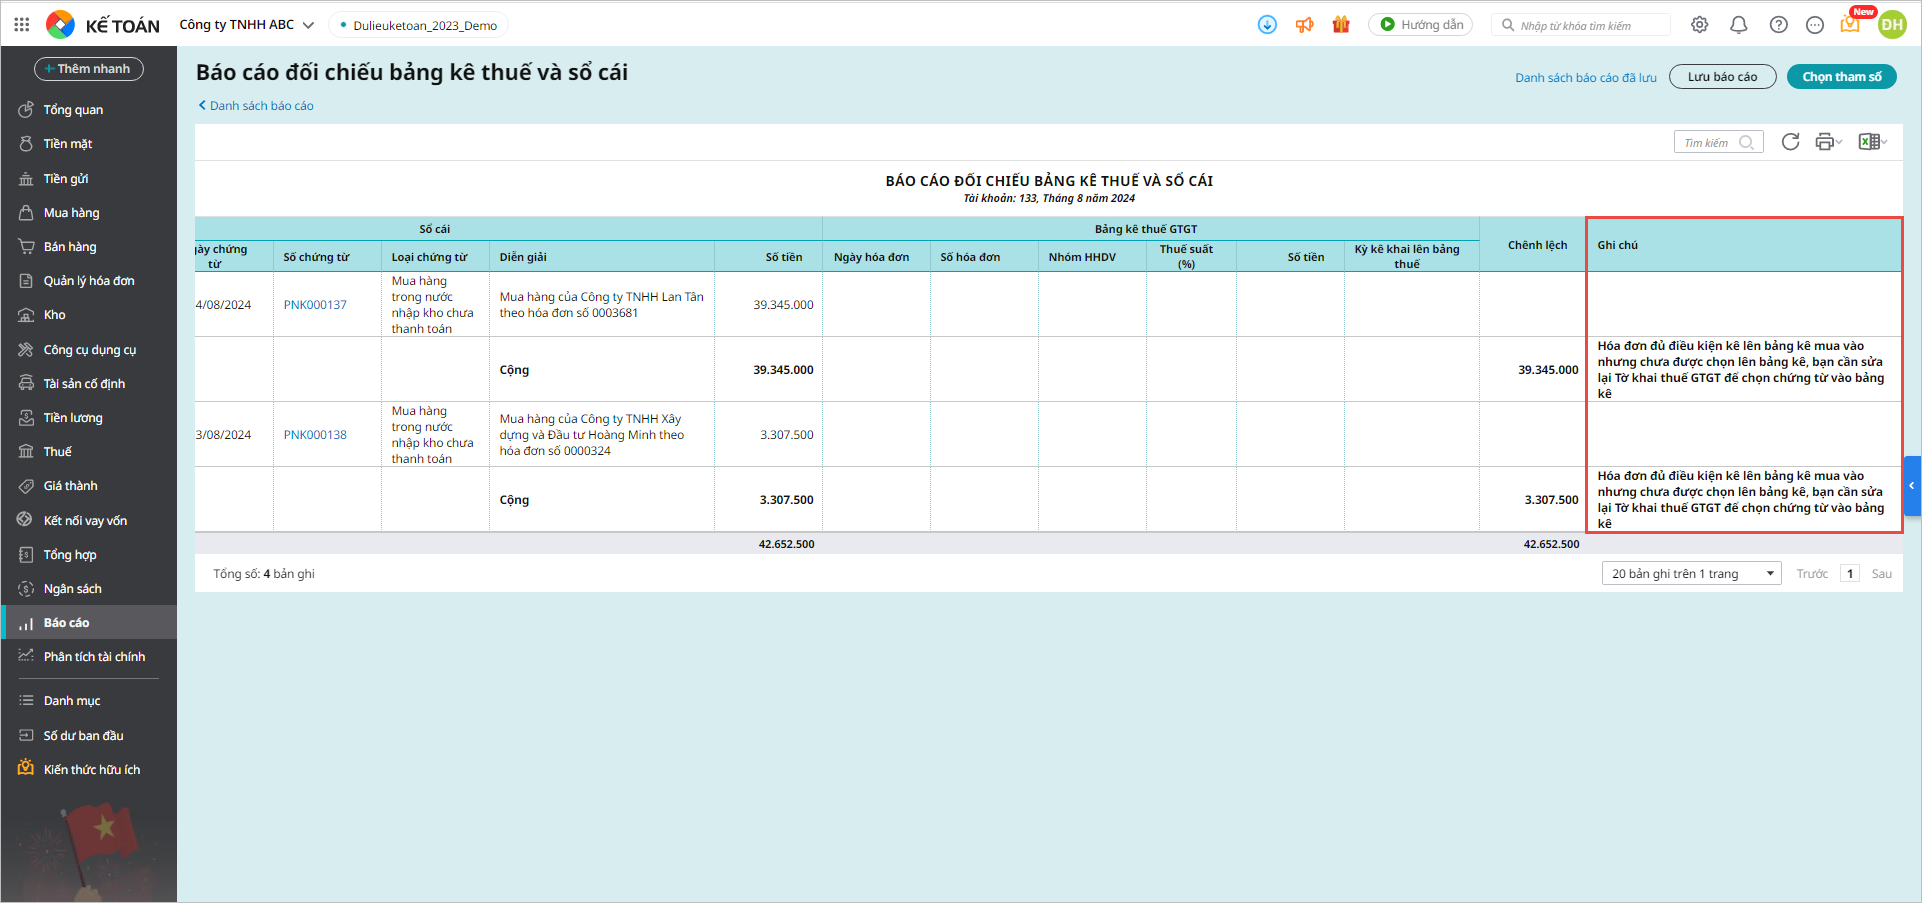Screen dimensions: 1922x903
Task: Open the records per page dropdown
Action: 1691,574
